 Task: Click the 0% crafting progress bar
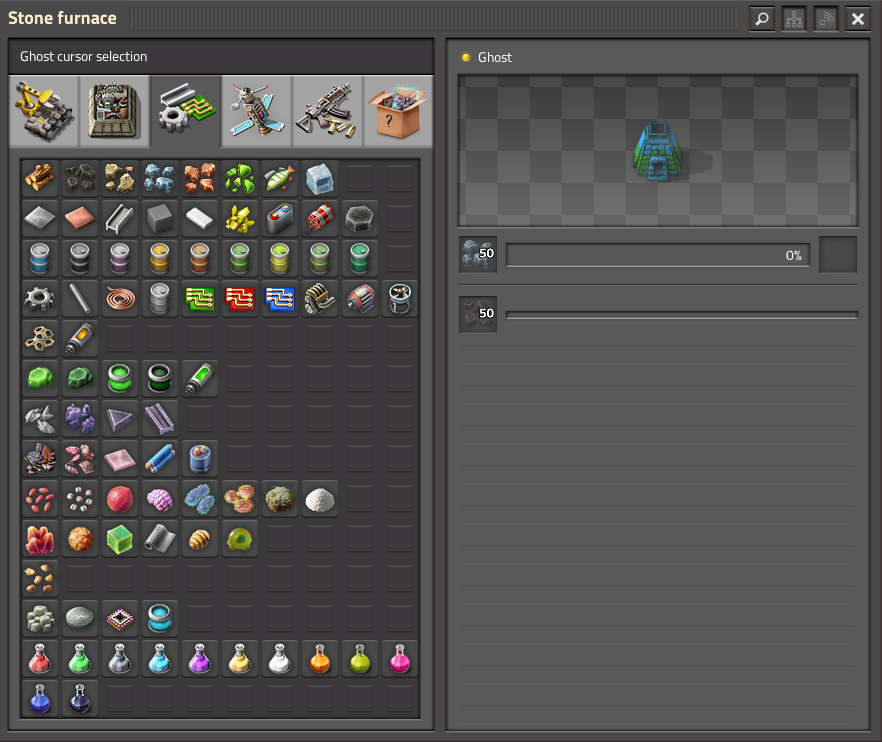[658, 255]
